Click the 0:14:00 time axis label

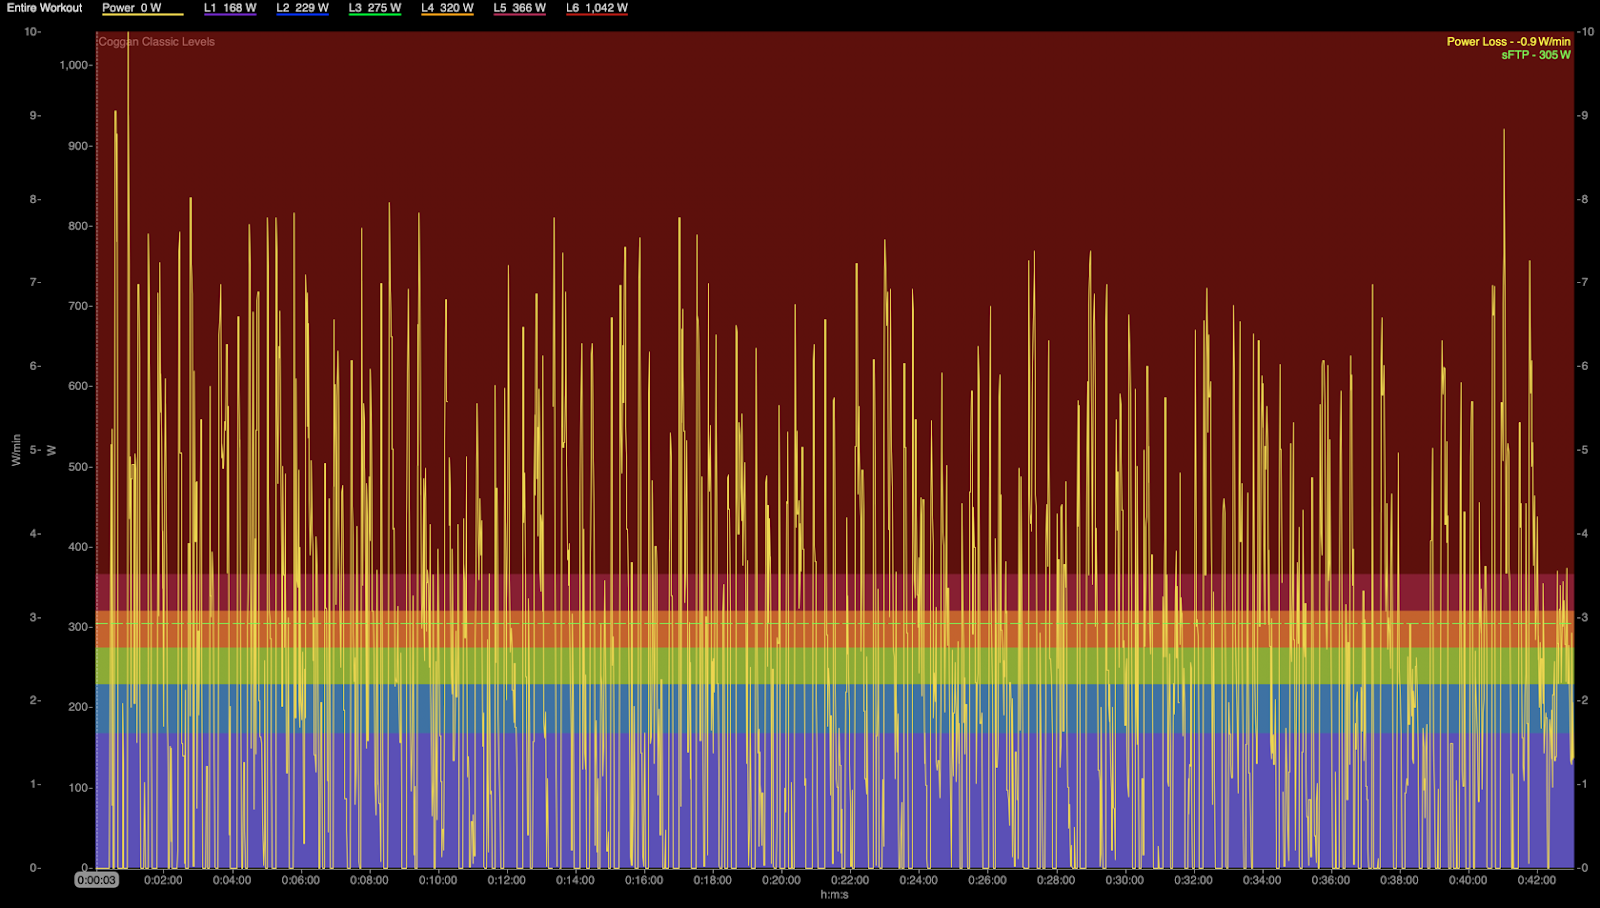575,880
